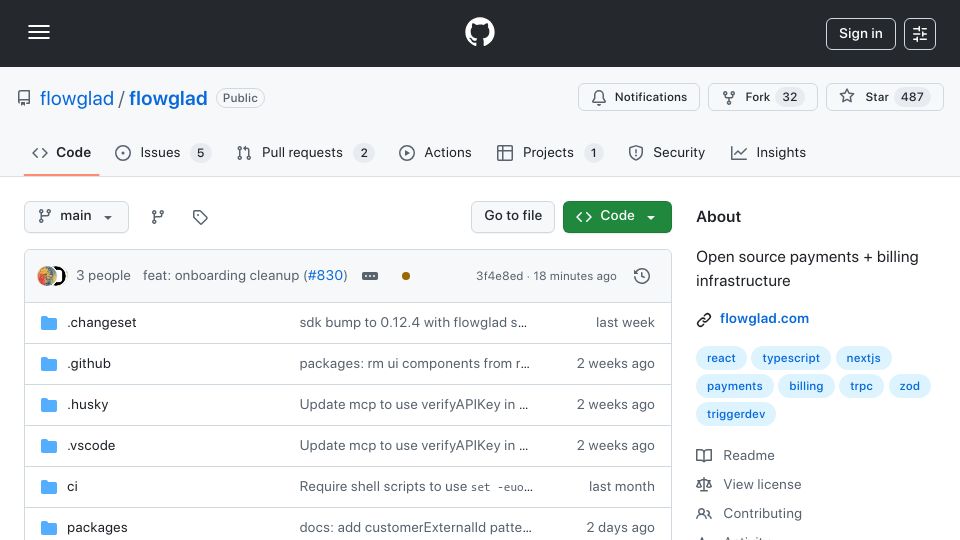Open the flowglad repository name link

click(168, 98)
